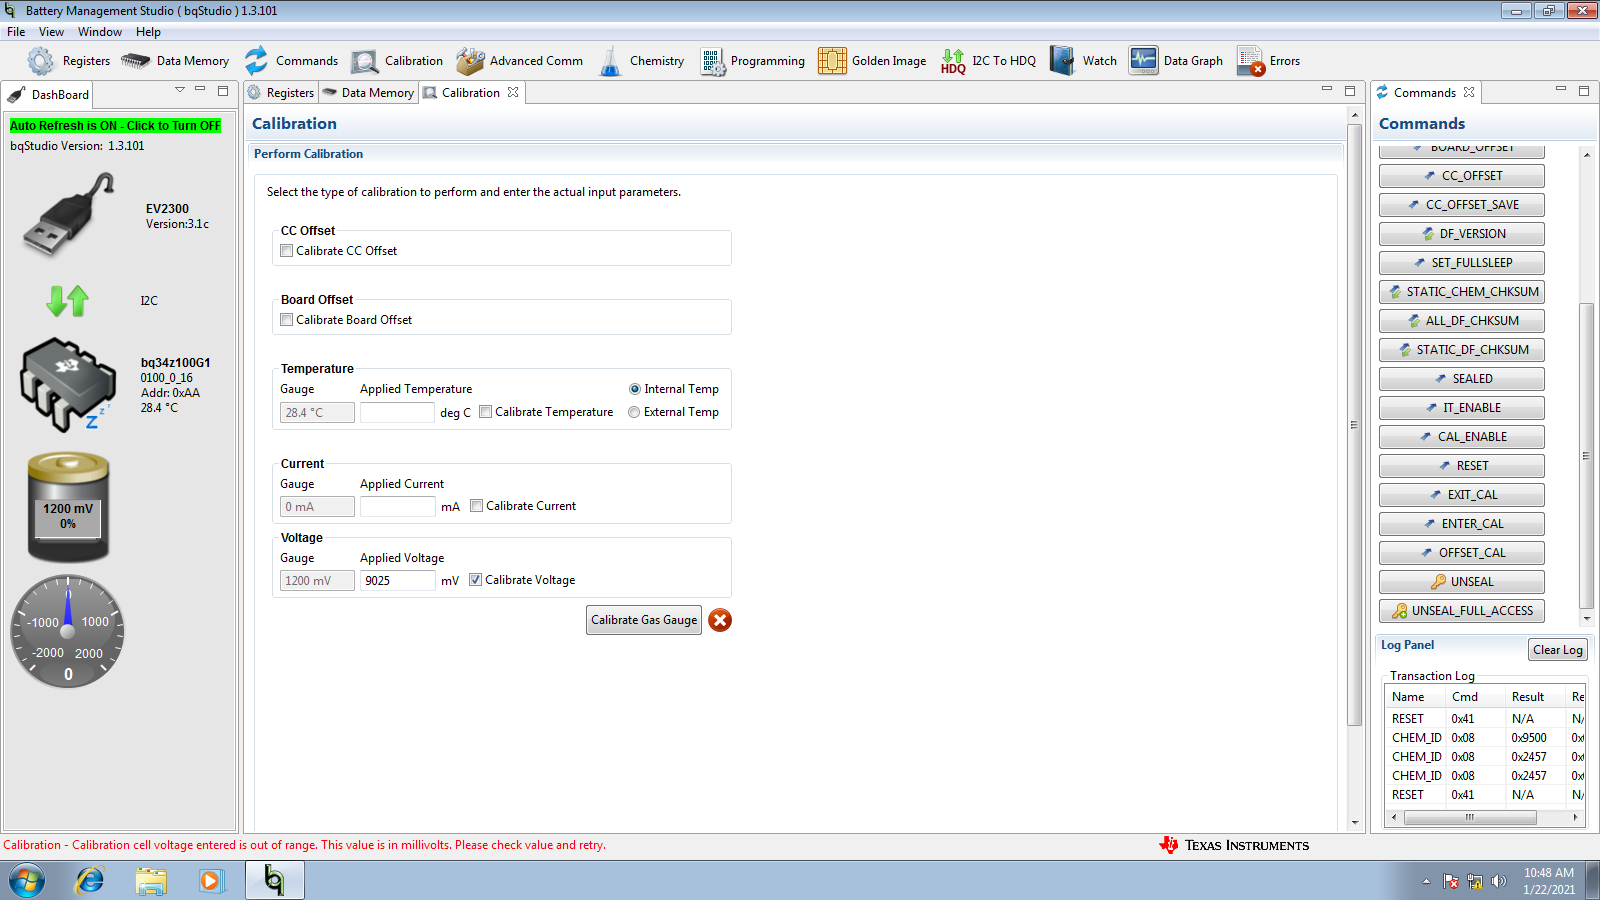The image size is (1600, 900).
Task: Open Advanced Comm toolbar icon
Action: point(470,61)
